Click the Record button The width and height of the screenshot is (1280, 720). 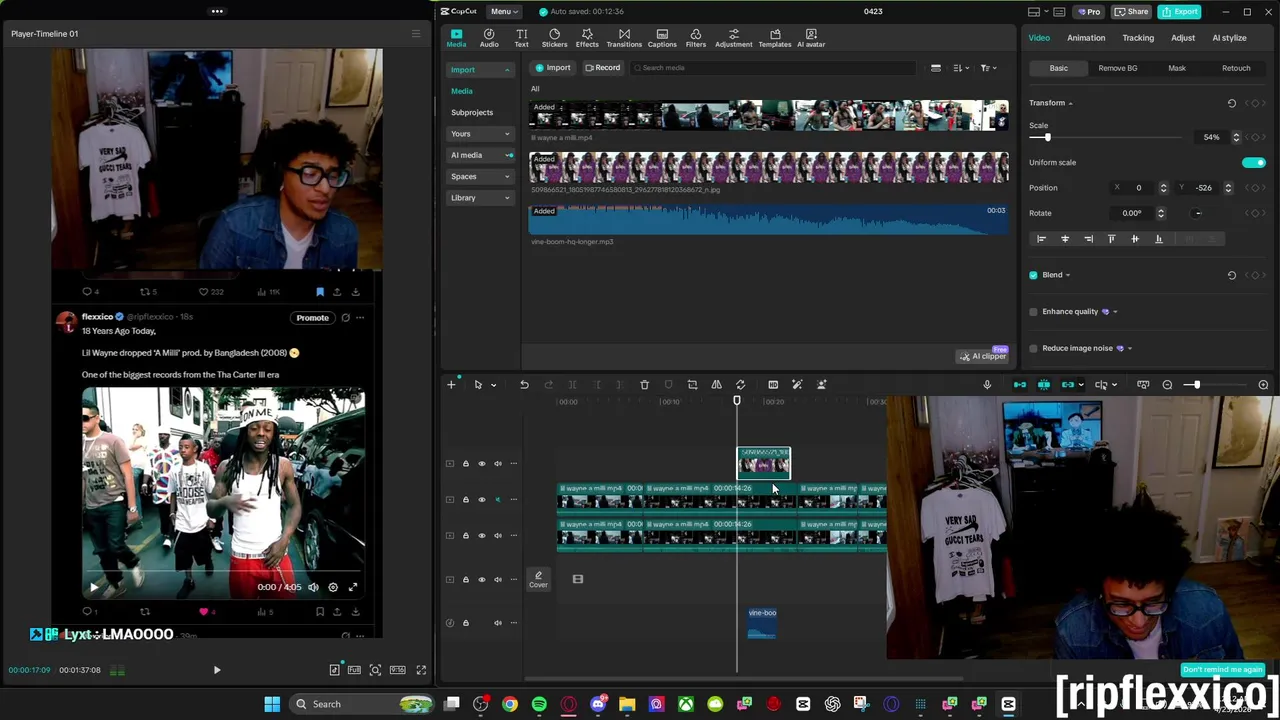(x=603, y=68)
